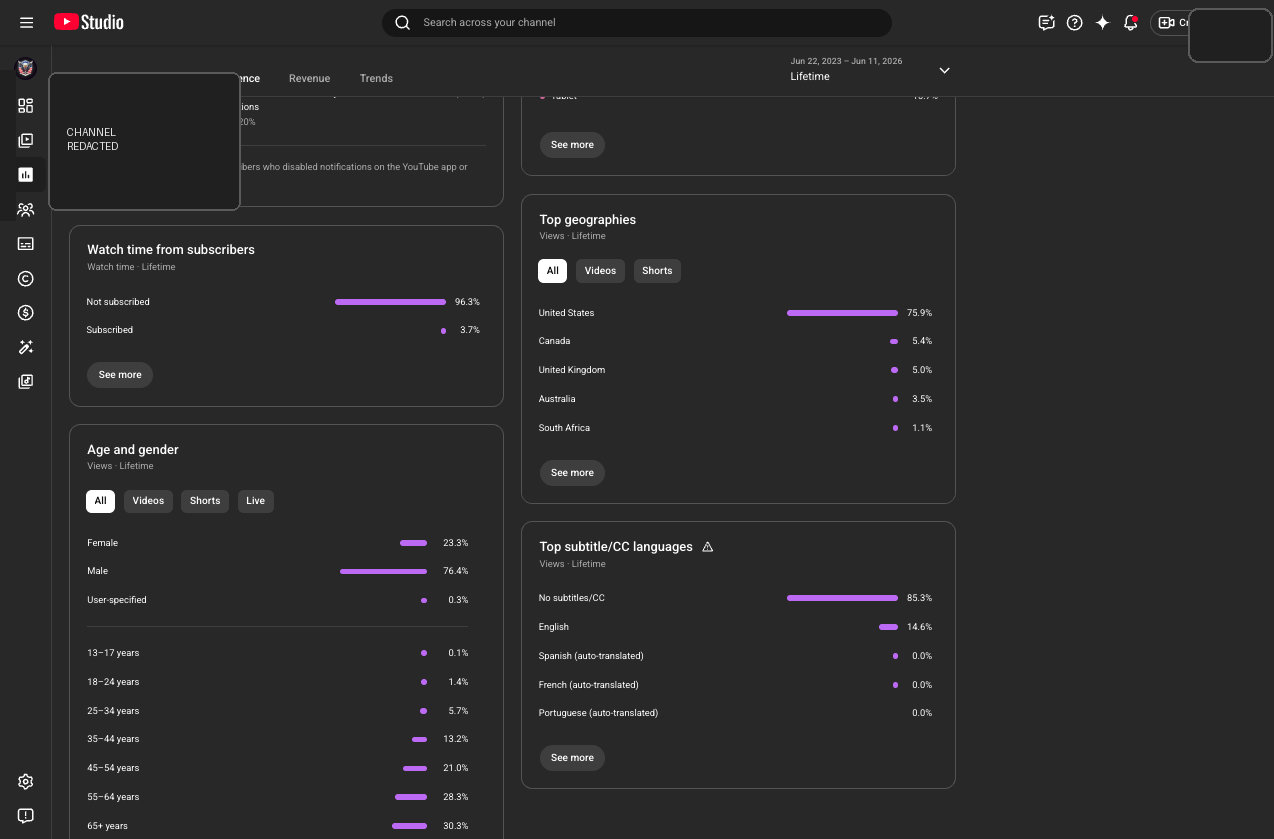Select the Shorts filter under Age and gender
This screenshot has width=1274, height=839.
click(205, 501)
